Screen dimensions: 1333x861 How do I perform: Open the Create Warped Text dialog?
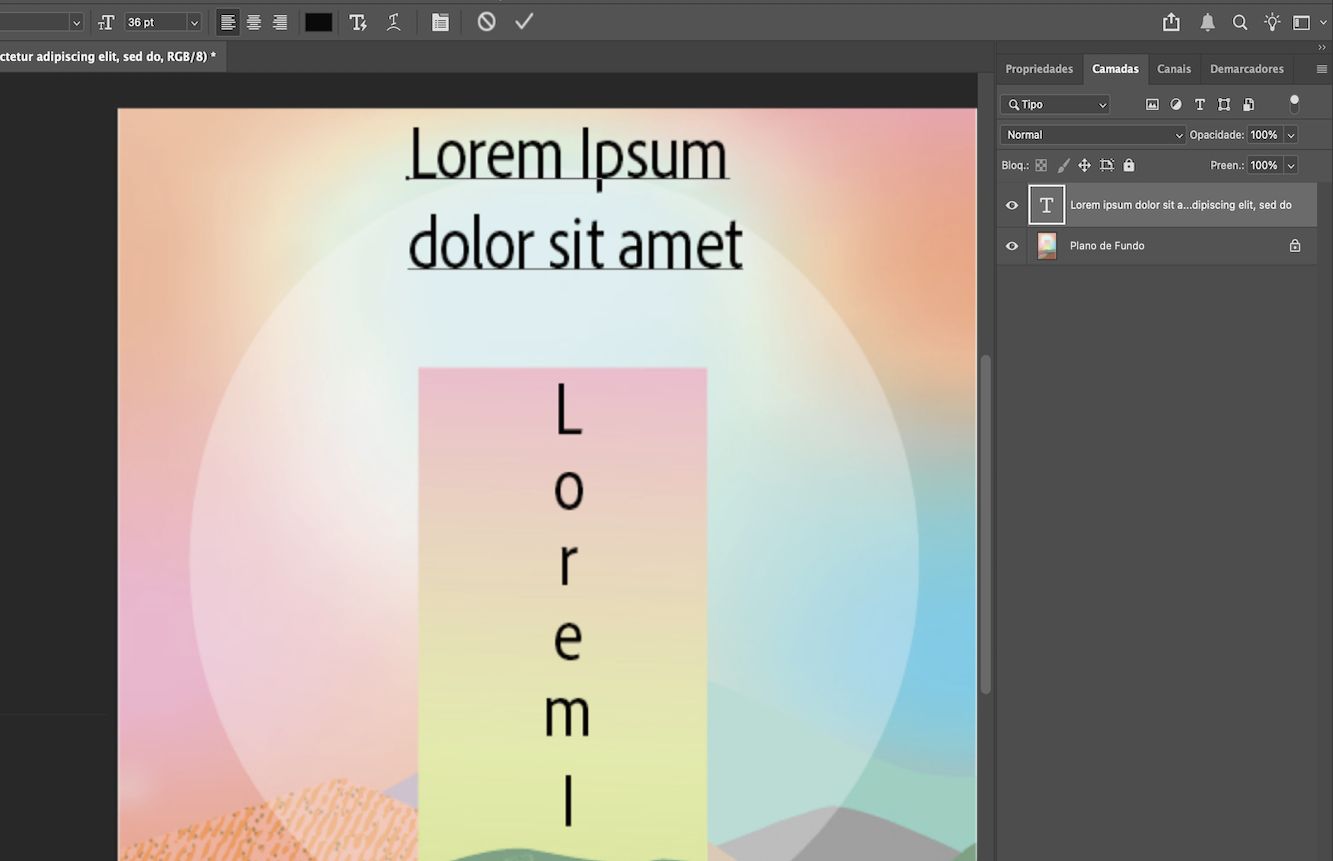pos(393,21)
